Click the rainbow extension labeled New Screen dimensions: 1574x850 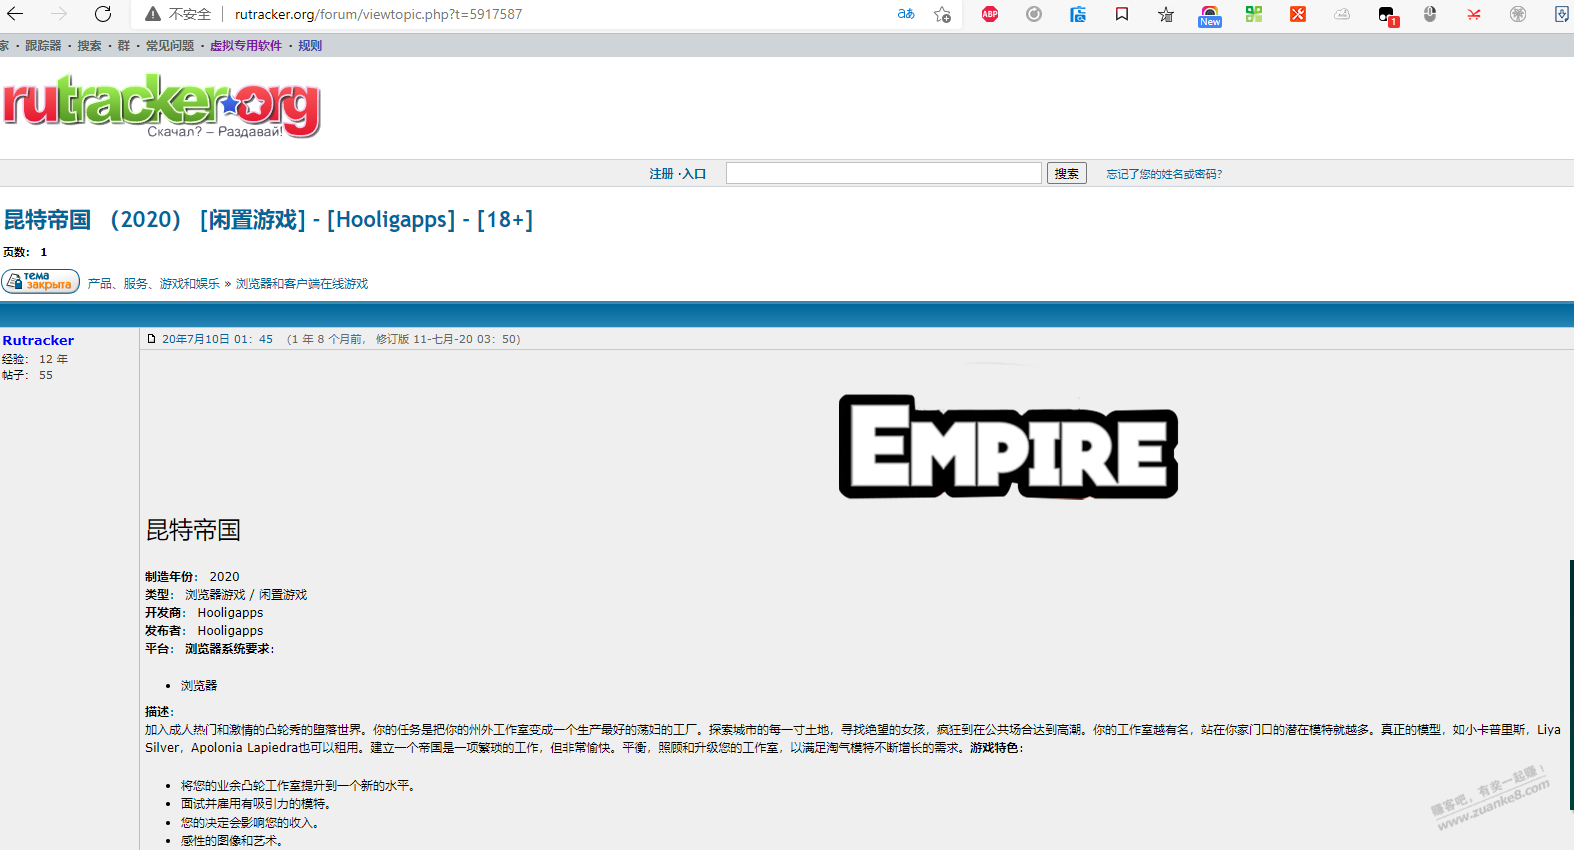point(1210,16)
